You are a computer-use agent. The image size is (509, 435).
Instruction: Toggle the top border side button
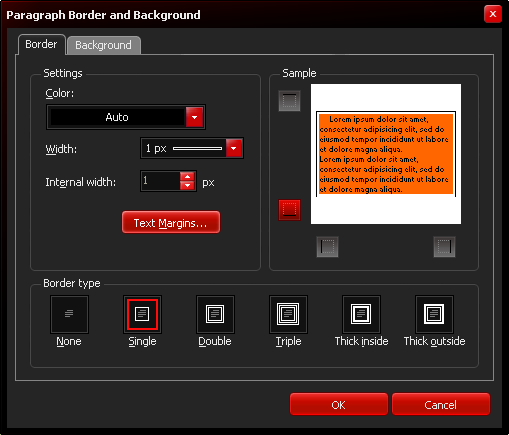click(x=289, y=101)
